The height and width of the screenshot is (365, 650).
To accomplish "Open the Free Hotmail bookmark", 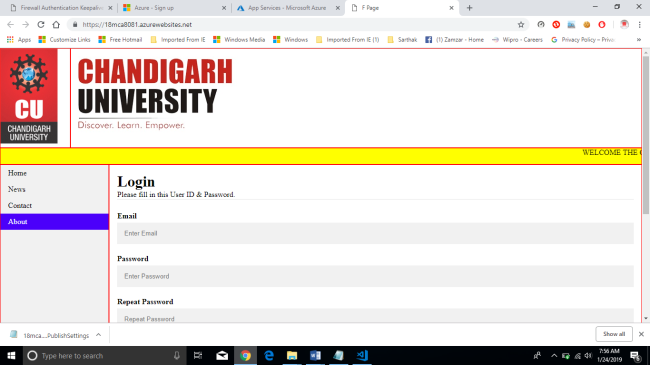I will point(120,40).
